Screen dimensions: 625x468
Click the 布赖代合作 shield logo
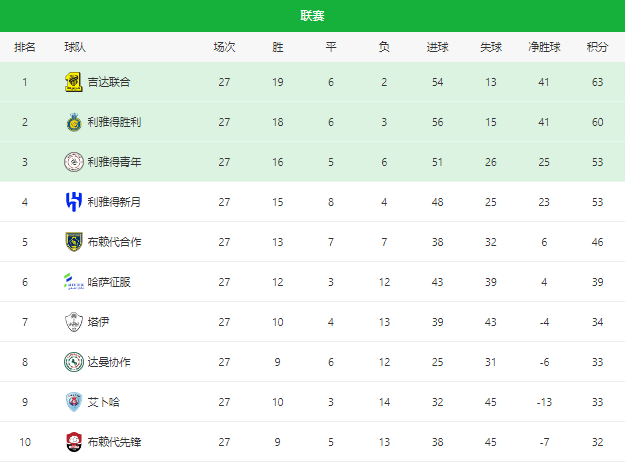[74, 242]
